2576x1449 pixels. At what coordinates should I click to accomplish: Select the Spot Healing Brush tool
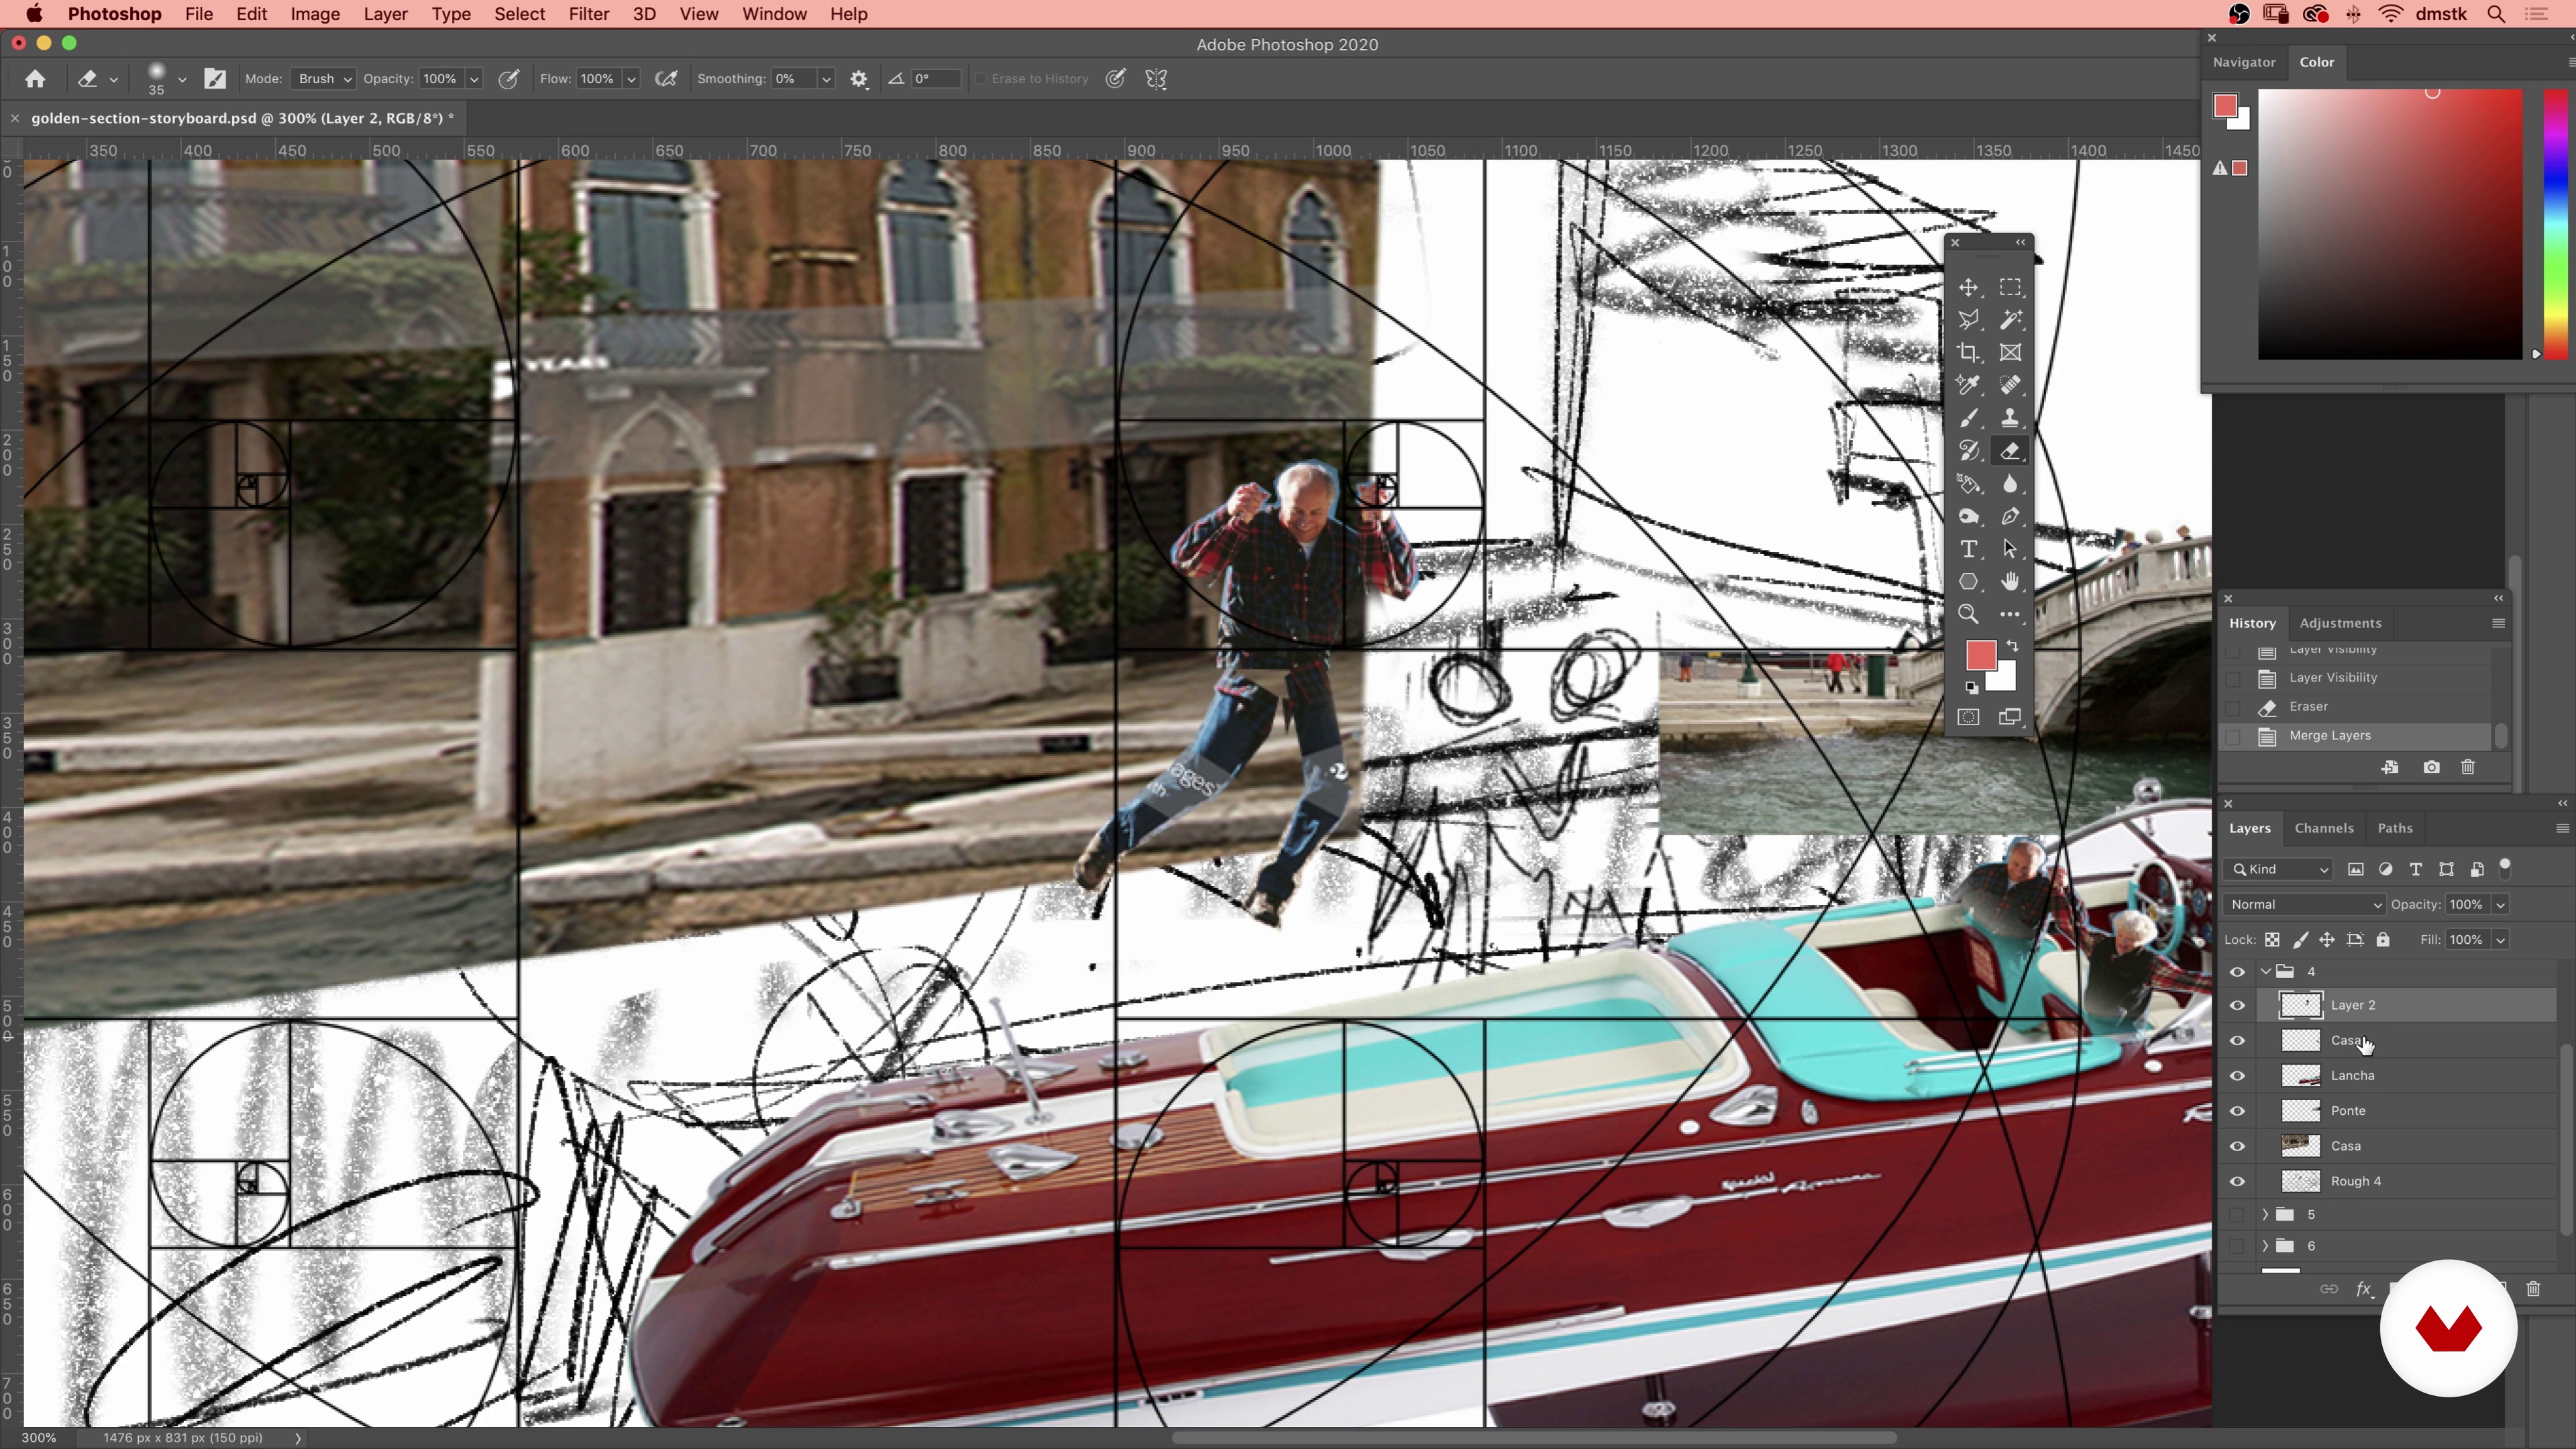2010,385
